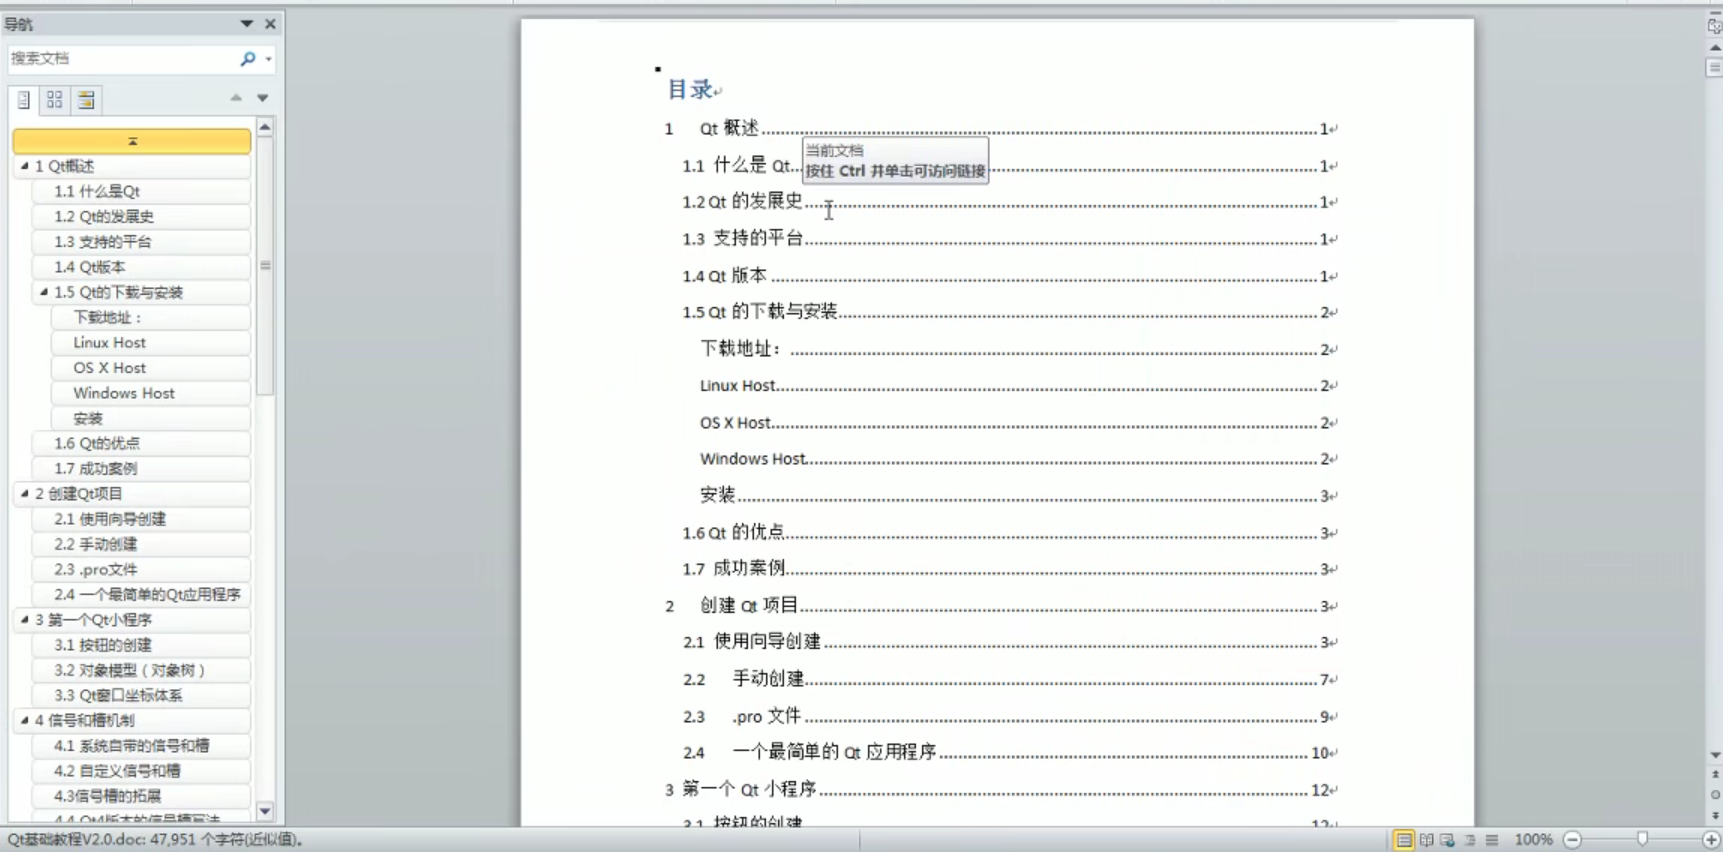Select "1.1 什么是Qt" in navigation tree
The width and height of the screenshot is (1723, 852).
tap(140, 191)
